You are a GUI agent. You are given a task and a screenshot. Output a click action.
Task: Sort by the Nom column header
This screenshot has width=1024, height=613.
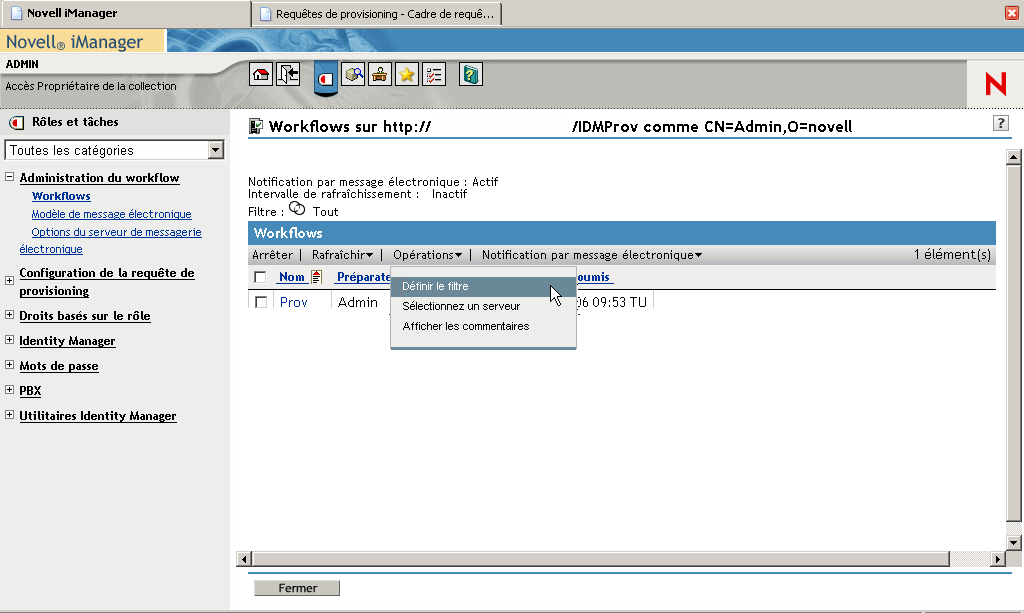click(x=291, y=277)
